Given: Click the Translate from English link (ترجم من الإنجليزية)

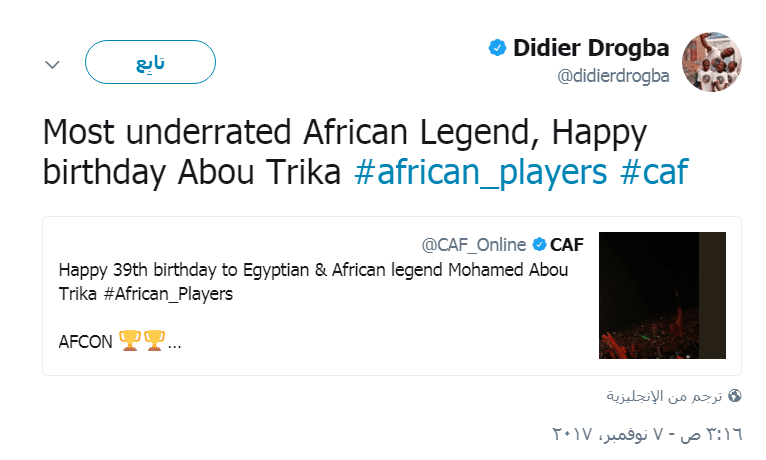Looking at the screenshot, I should (664, 396).
